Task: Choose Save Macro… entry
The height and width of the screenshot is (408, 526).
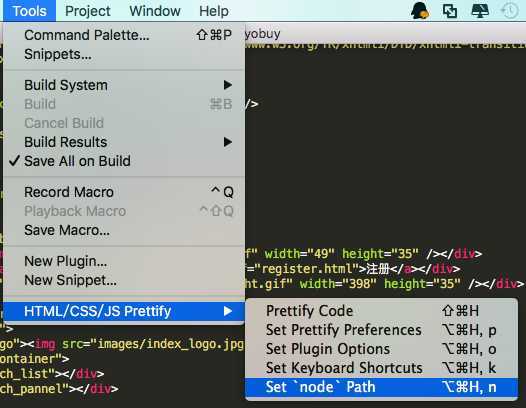Action: (124, 230)
